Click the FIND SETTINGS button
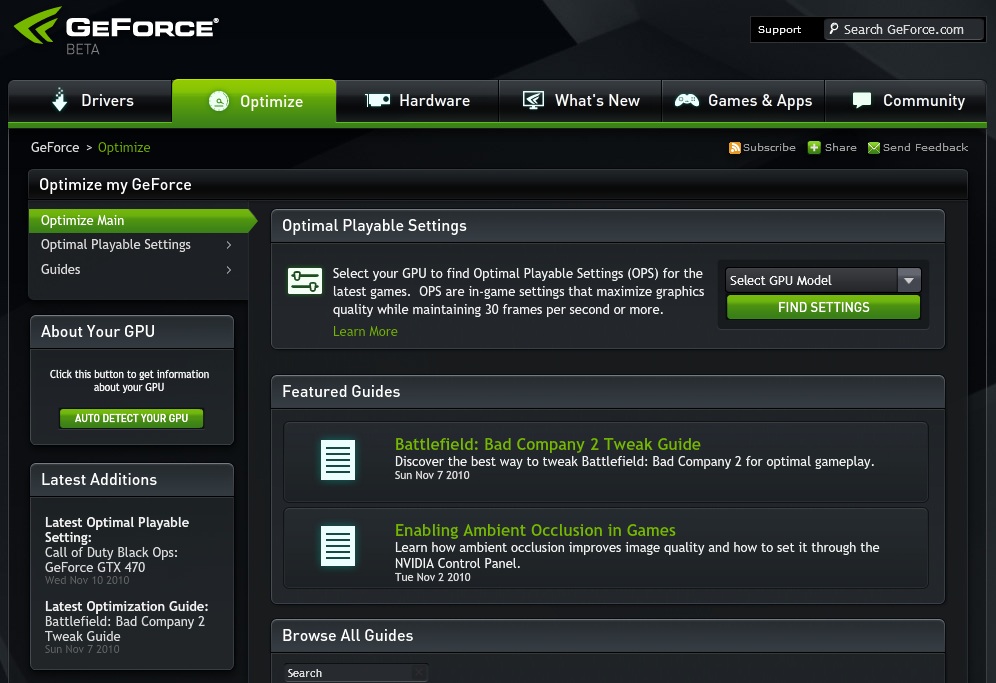 [823, 308]
